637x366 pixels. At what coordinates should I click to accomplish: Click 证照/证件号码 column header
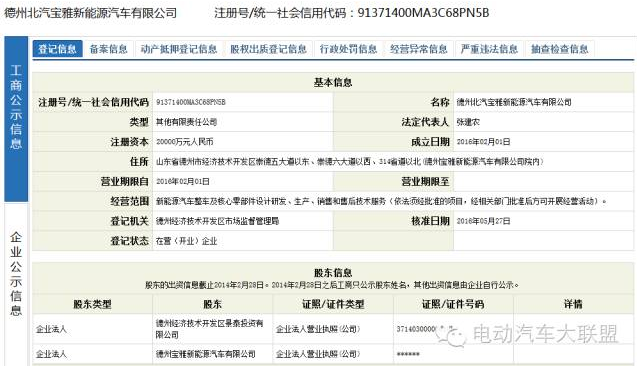(x=453, y=304)
